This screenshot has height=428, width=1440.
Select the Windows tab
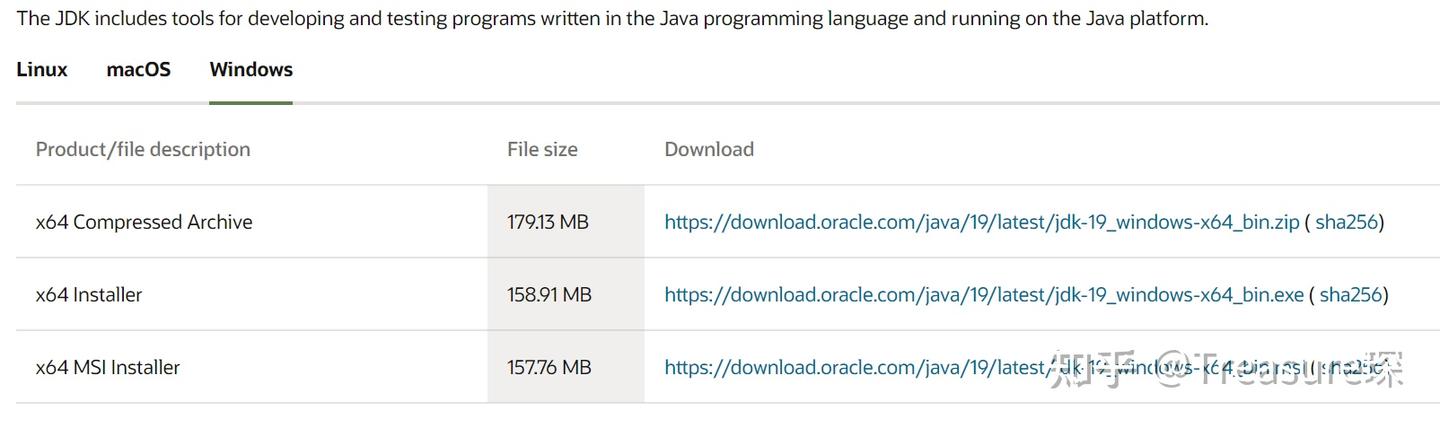click(x=251, y=70)
